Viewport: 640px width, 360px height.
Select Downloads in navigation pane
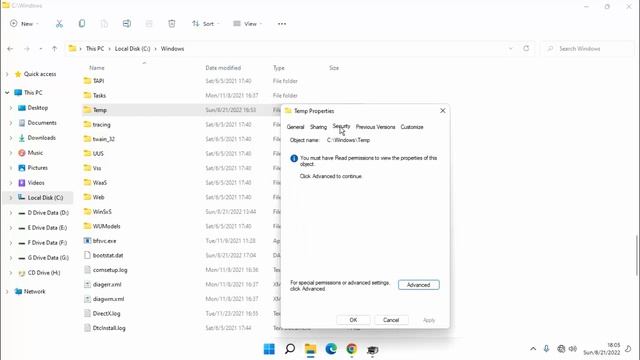(41, 138)
